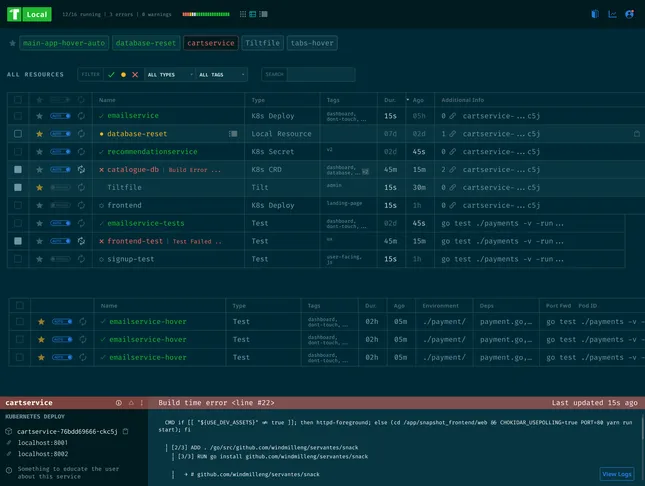Check the emailservice row checkbox
This screenshot has height=486, width=645.
pos(18,116)
